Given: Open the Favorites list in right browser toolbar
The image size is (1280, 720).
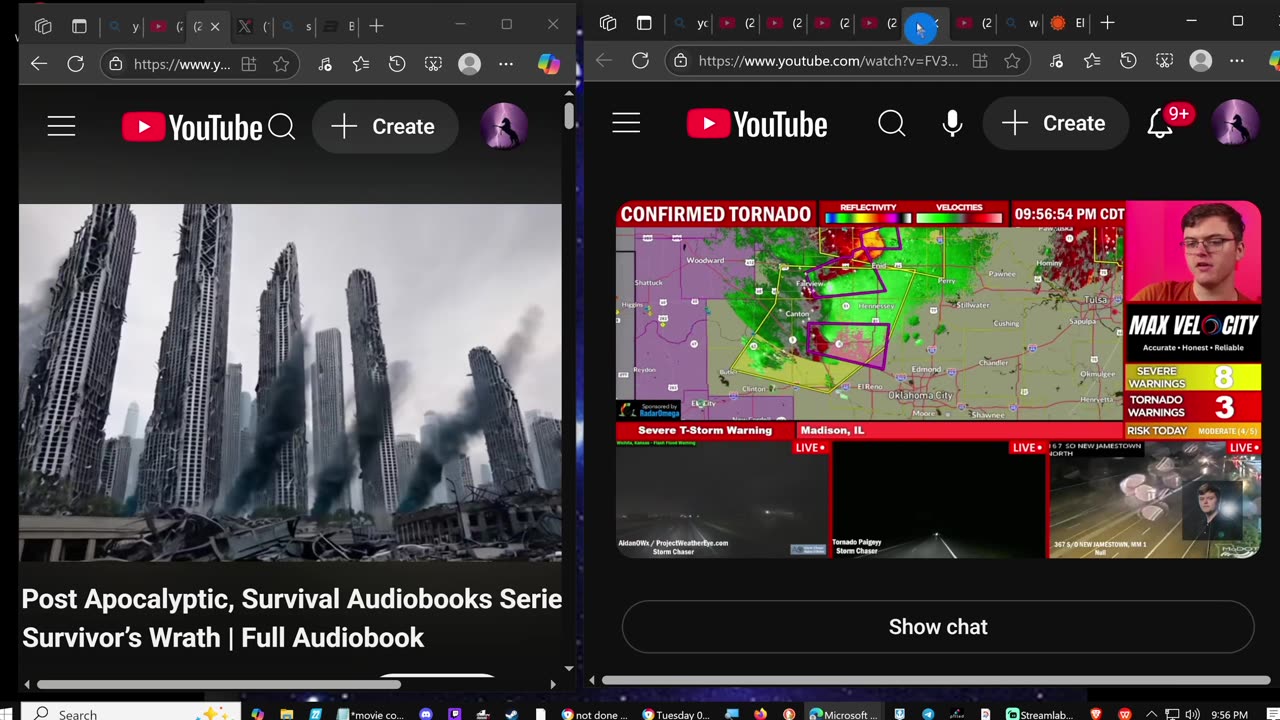Looking at the screenshot, I should [1092, 61].
